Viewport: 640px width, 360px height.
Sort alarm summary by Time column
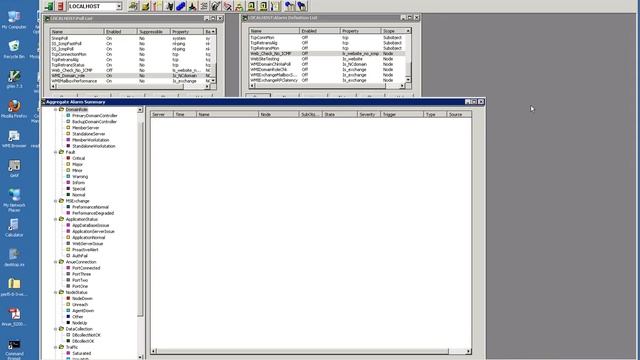(185, 115)
